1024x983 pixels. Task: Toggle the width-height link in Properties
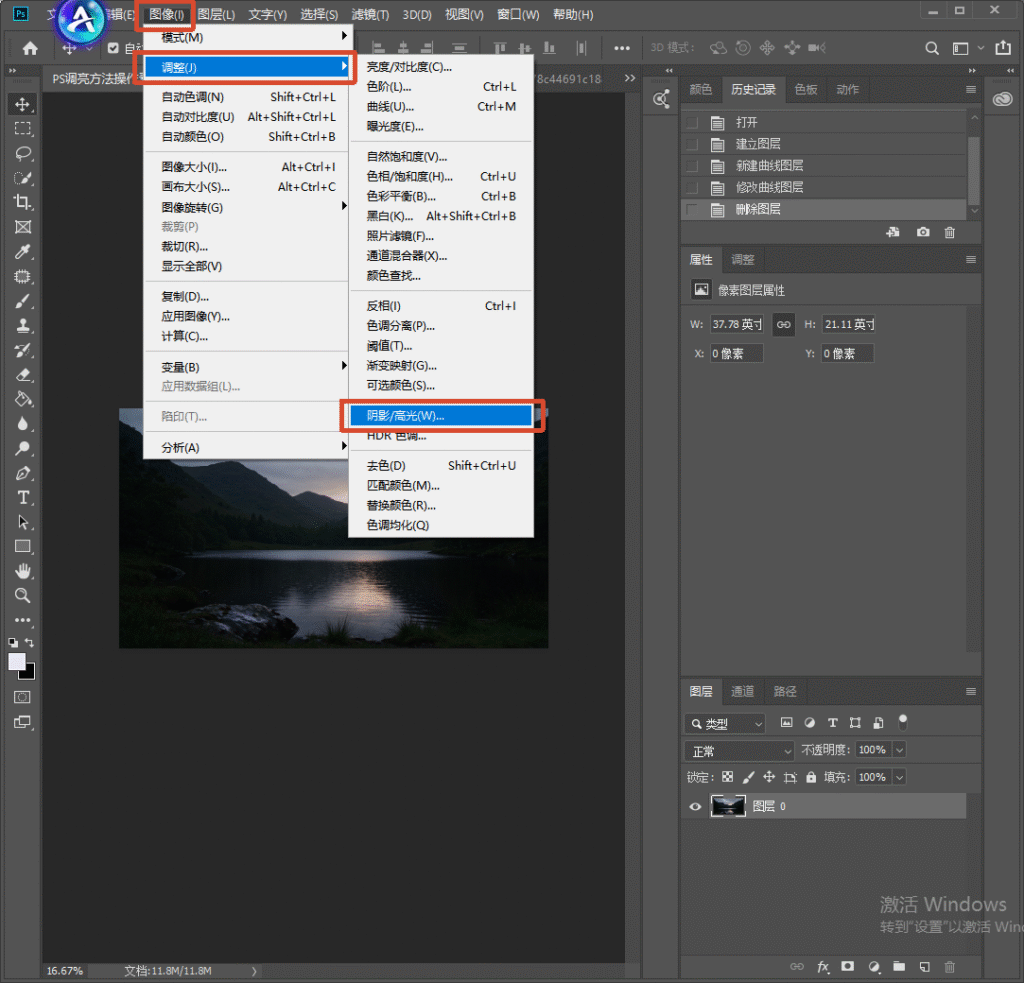pyautogui.click(x=784, y=325)
